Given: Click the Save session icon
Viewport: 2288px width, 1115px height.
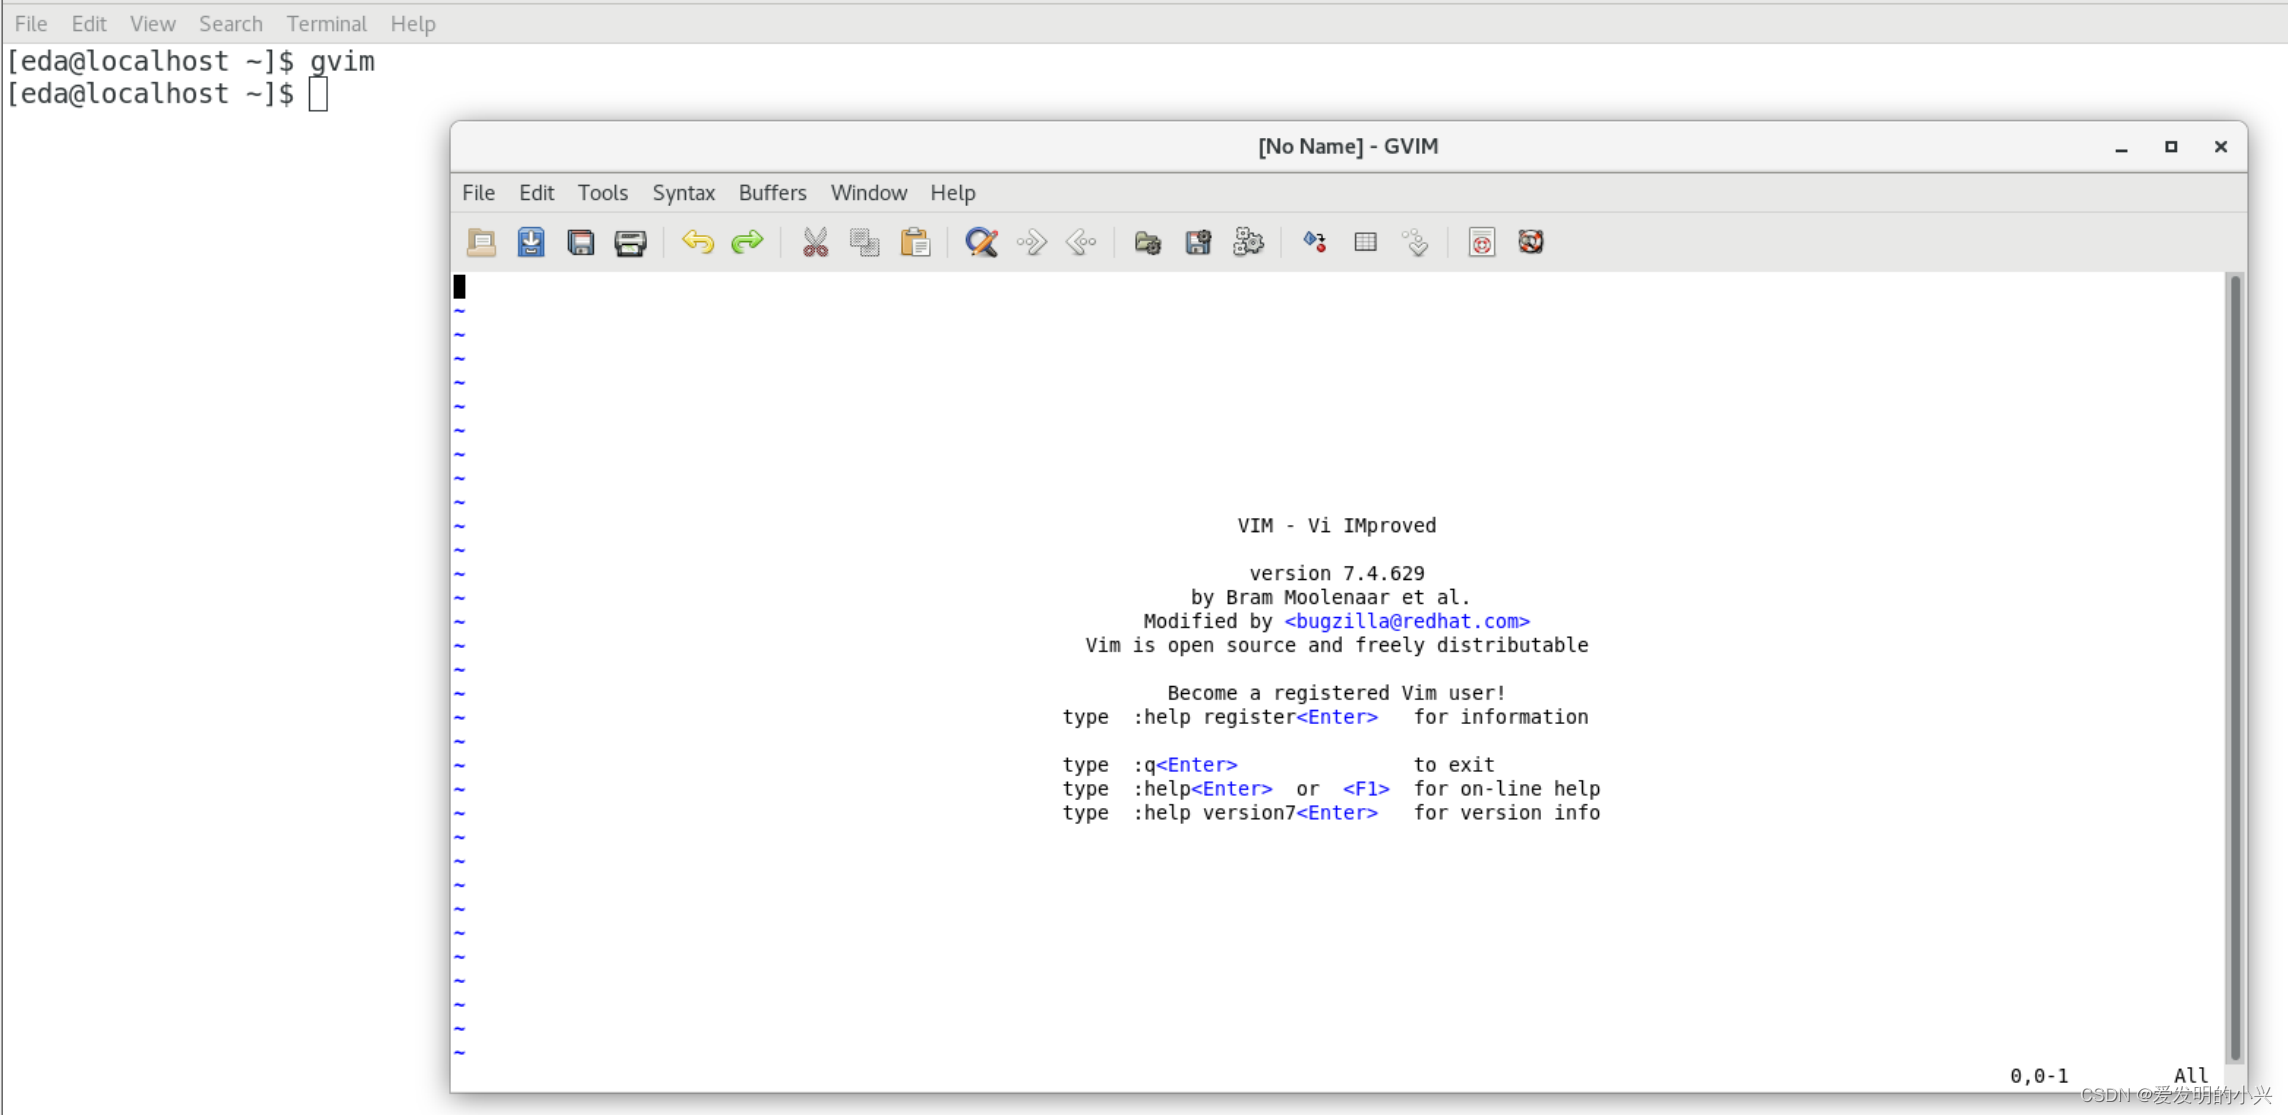Looking at the screenshot, I should tap(1198, 242).
